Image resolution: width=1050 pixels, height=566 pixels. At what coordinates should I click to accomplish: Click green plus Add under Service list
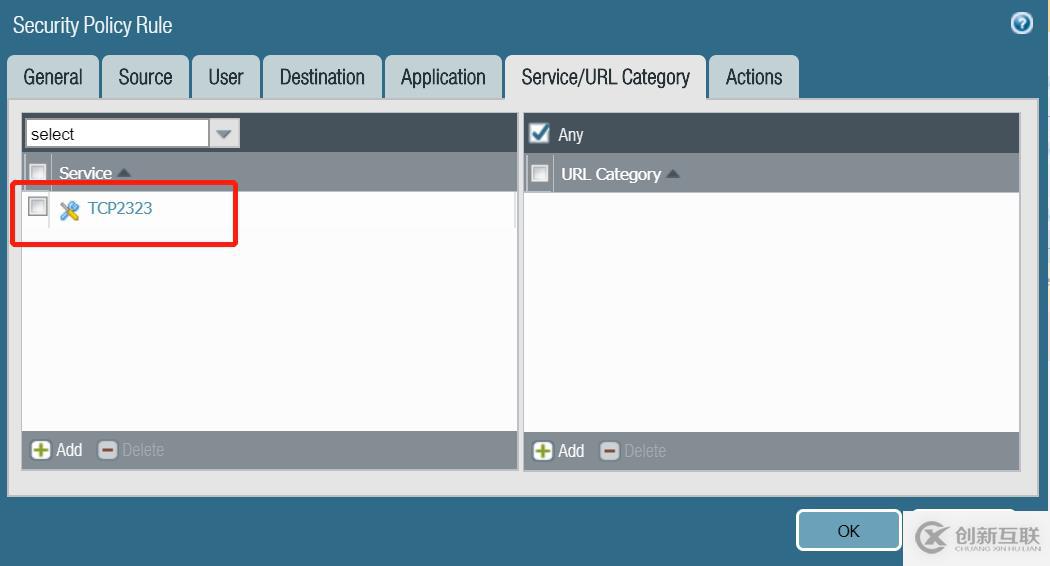click(x=41, y=450)
